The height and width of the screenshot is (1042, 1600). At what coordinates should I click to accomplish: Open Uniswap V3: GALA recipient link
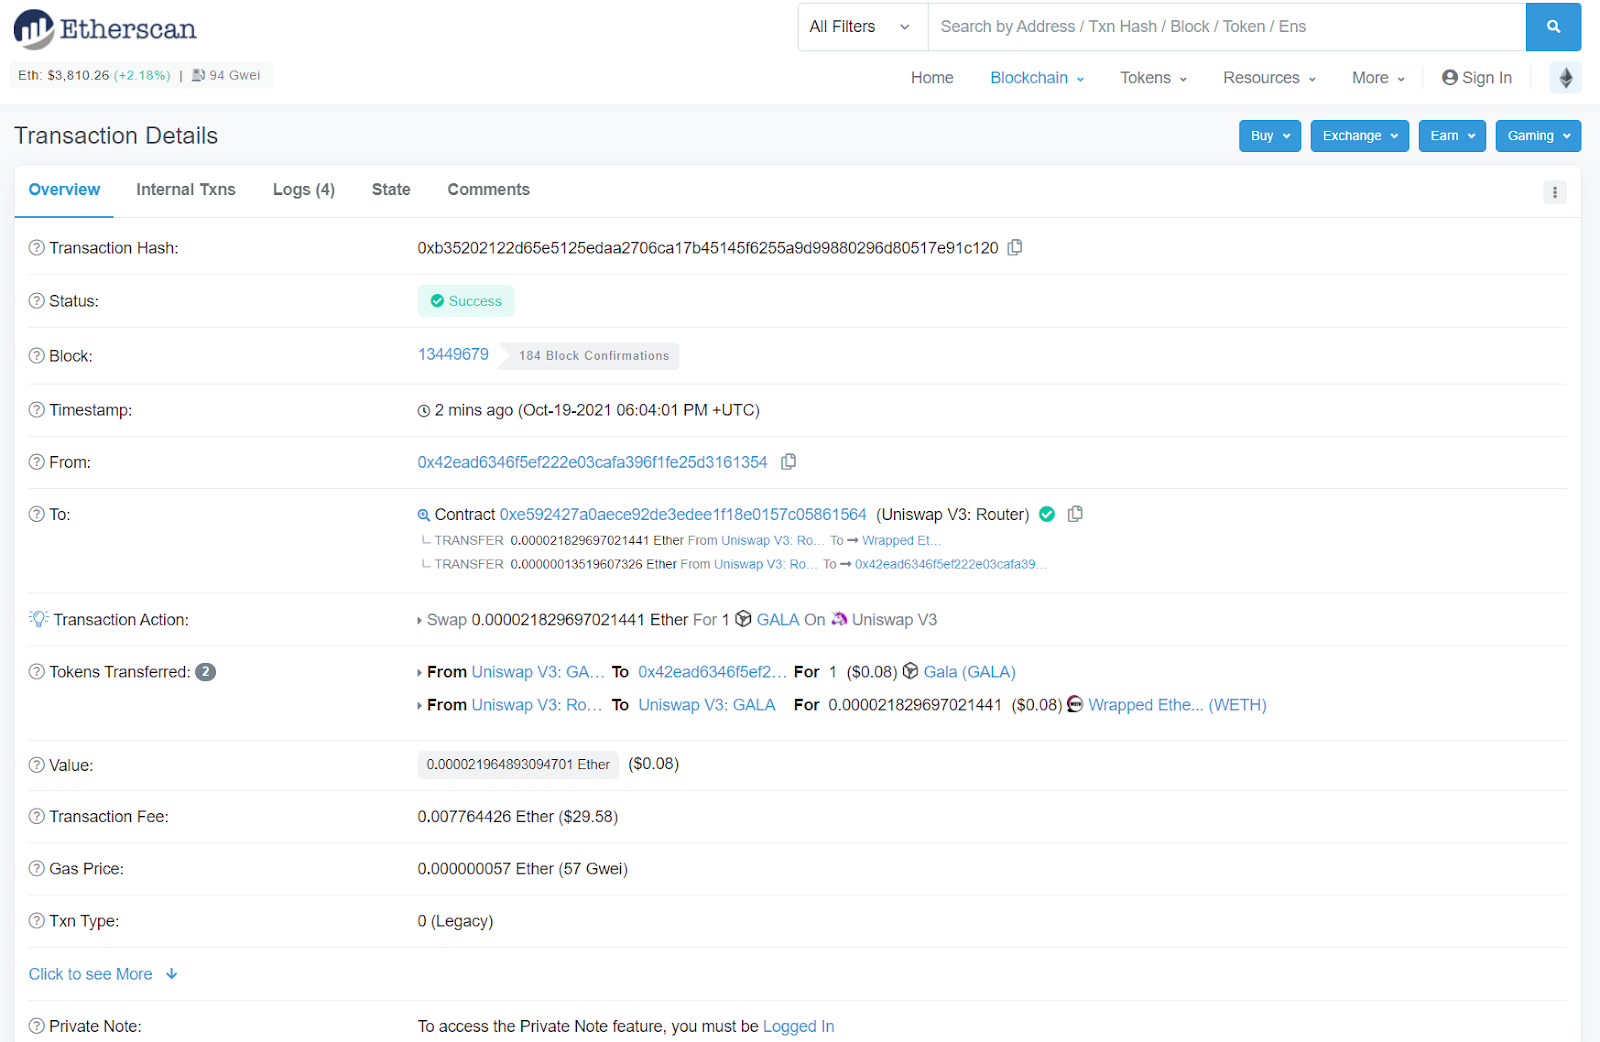pos(707,705)
